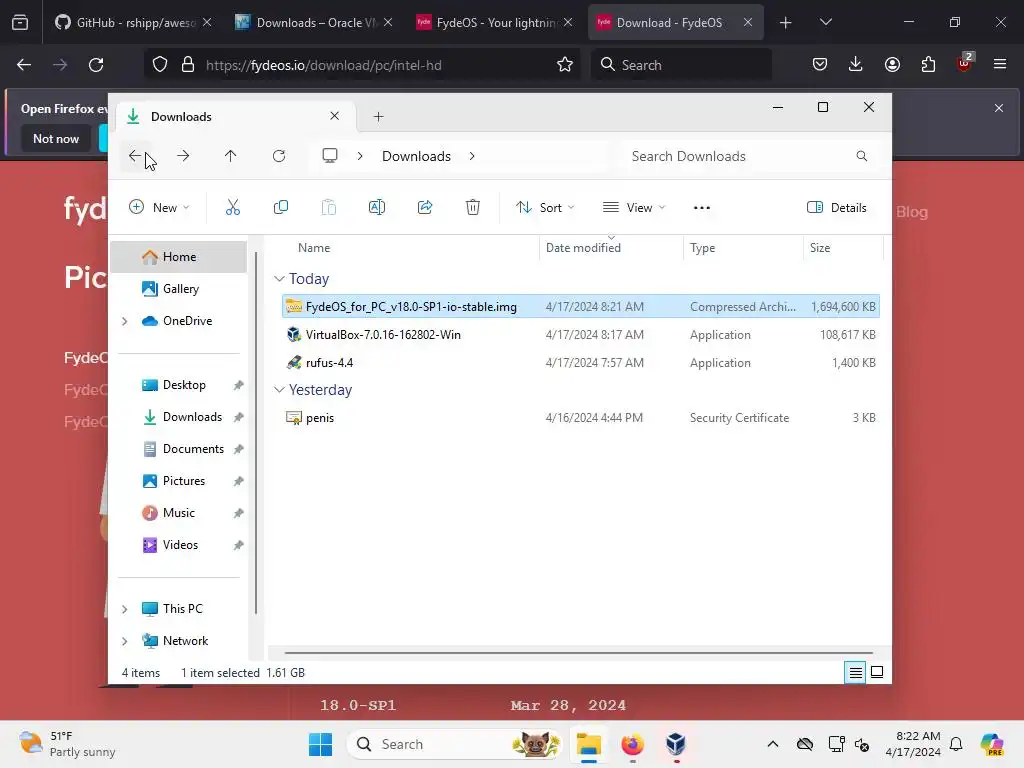Expand Network in navigation pane
1024x768 pixels.
124,641
